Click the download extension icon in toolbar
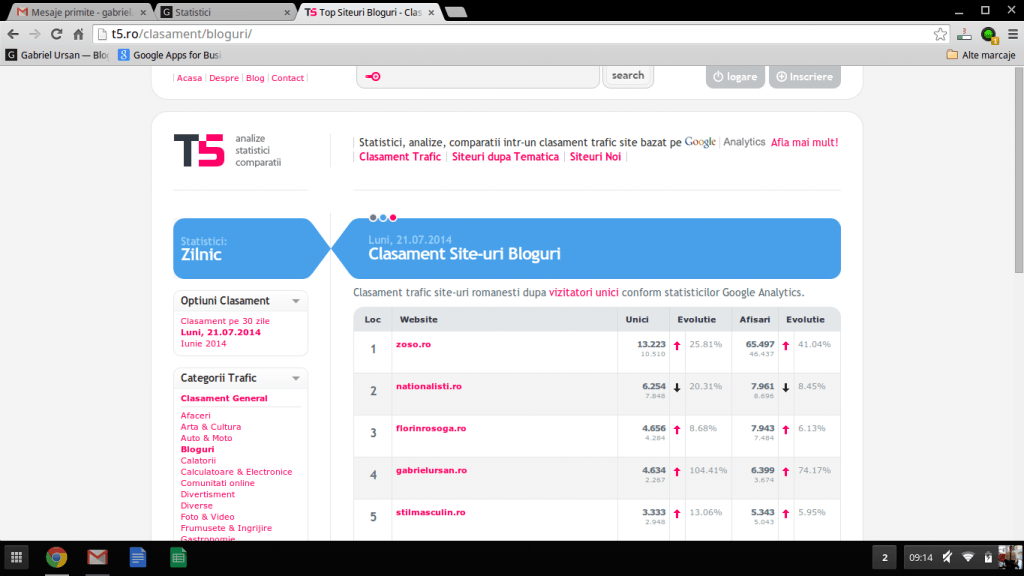This screenshot has width=1024, height=576. point(964,34)
